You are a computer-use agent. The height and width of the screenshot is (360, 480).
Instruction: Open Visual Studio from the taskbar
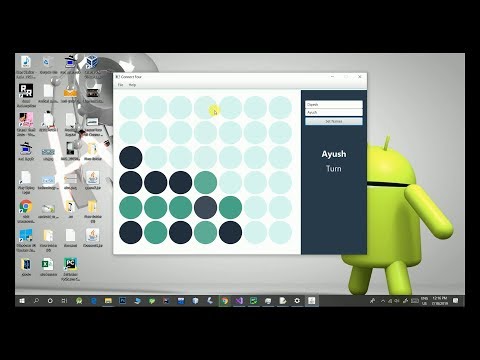tap(239, 301)
